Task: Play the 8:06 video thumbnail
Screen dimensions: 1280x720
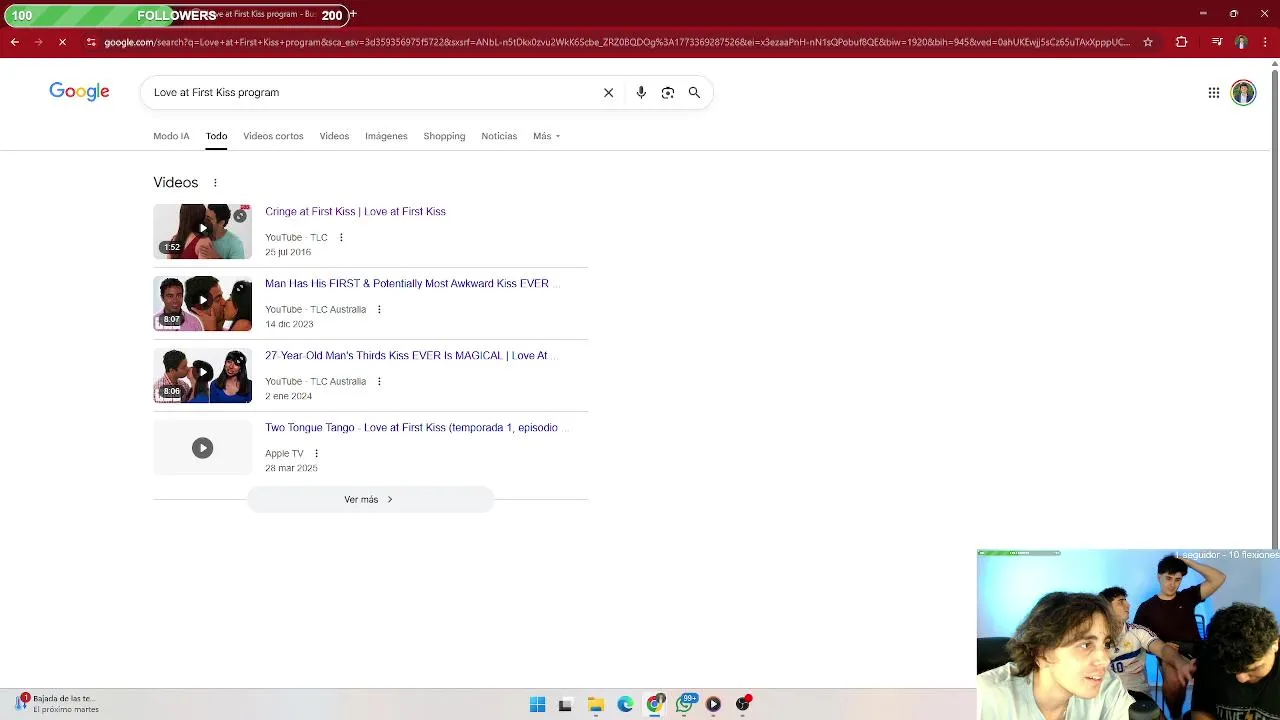Action: (202, 375)
